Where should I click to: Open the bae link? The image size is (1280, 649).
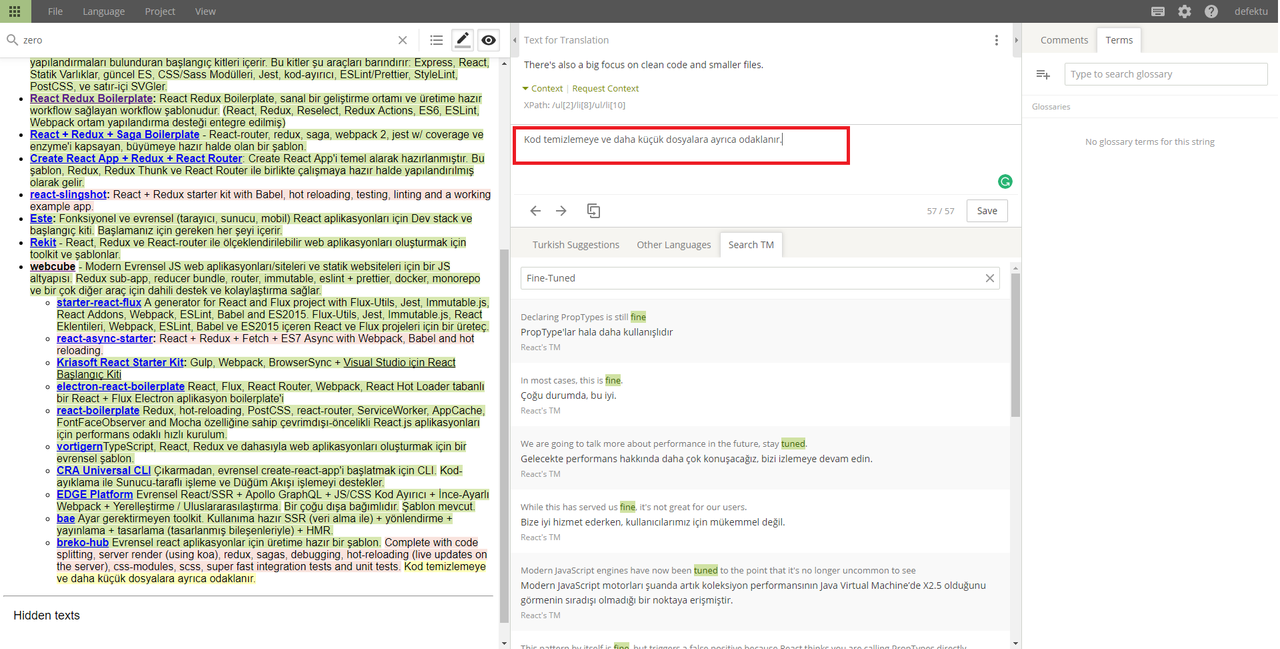pyautogui.click(x=66, y=519)
